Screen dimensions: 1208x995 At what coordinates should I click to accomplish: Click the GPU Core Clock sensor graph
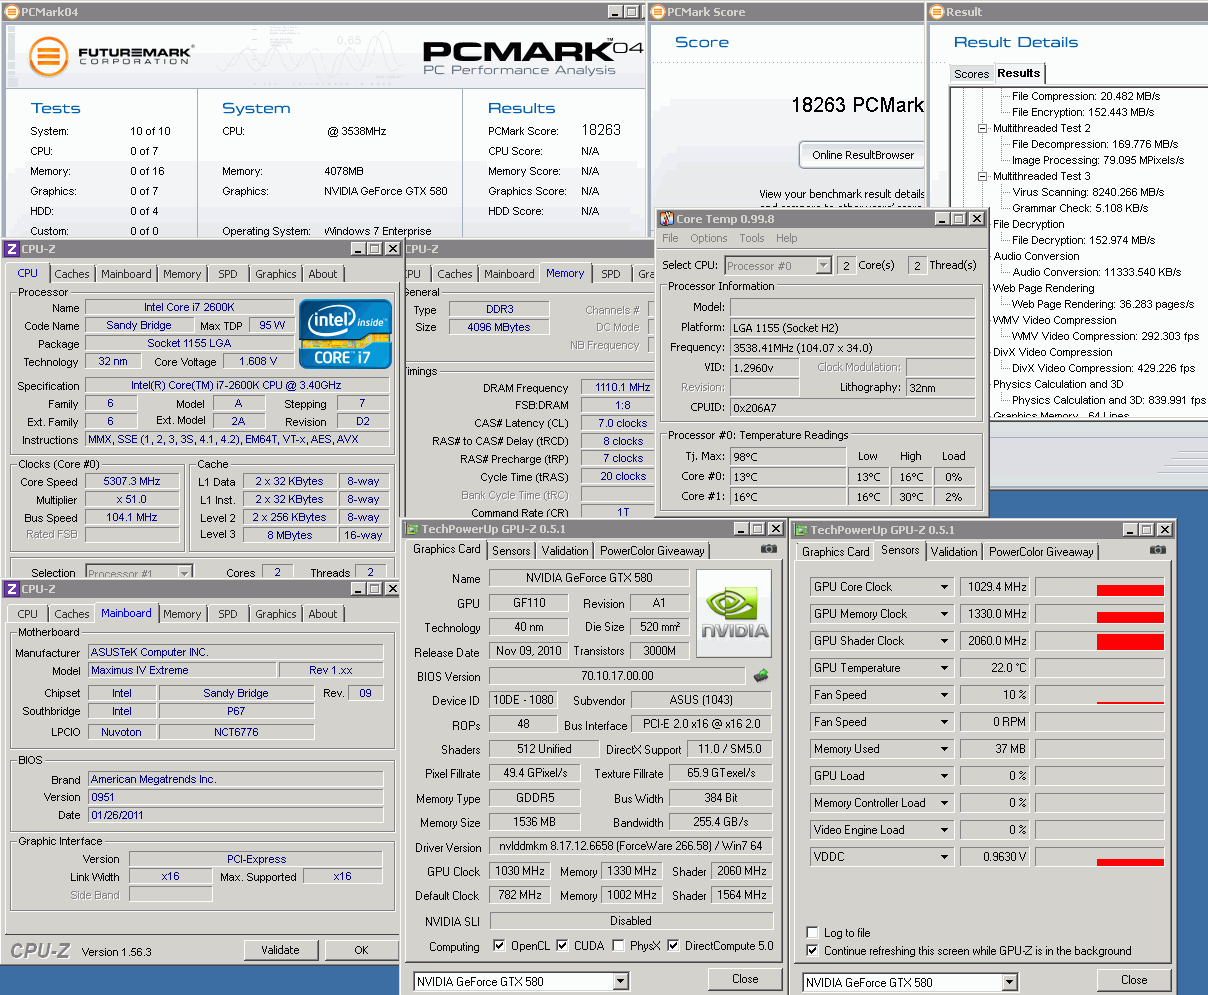(x=1099, y=587)
